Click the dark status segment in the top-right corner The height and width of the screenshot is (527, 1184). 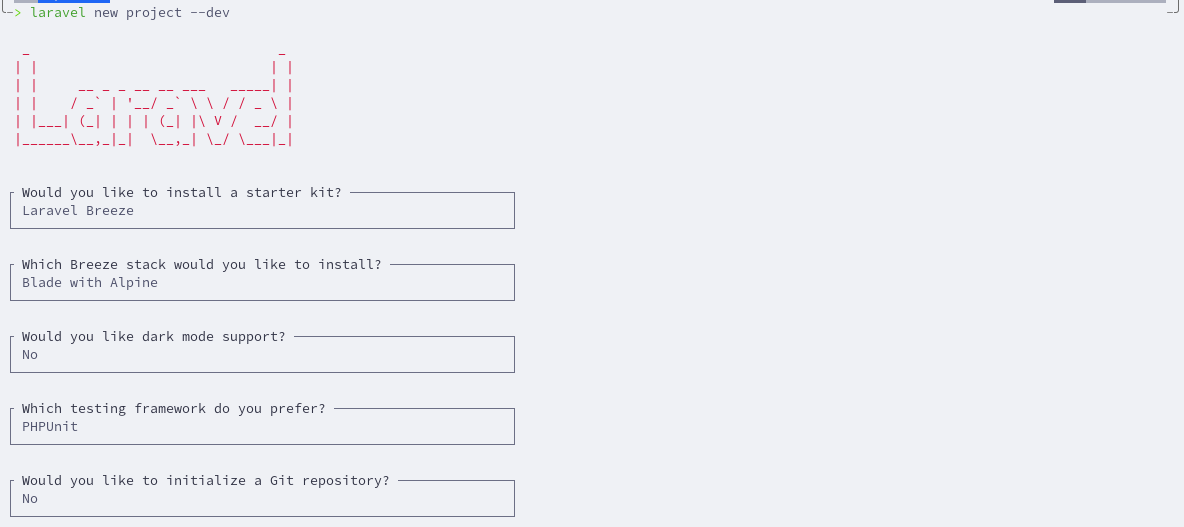tap(1069, 2)
